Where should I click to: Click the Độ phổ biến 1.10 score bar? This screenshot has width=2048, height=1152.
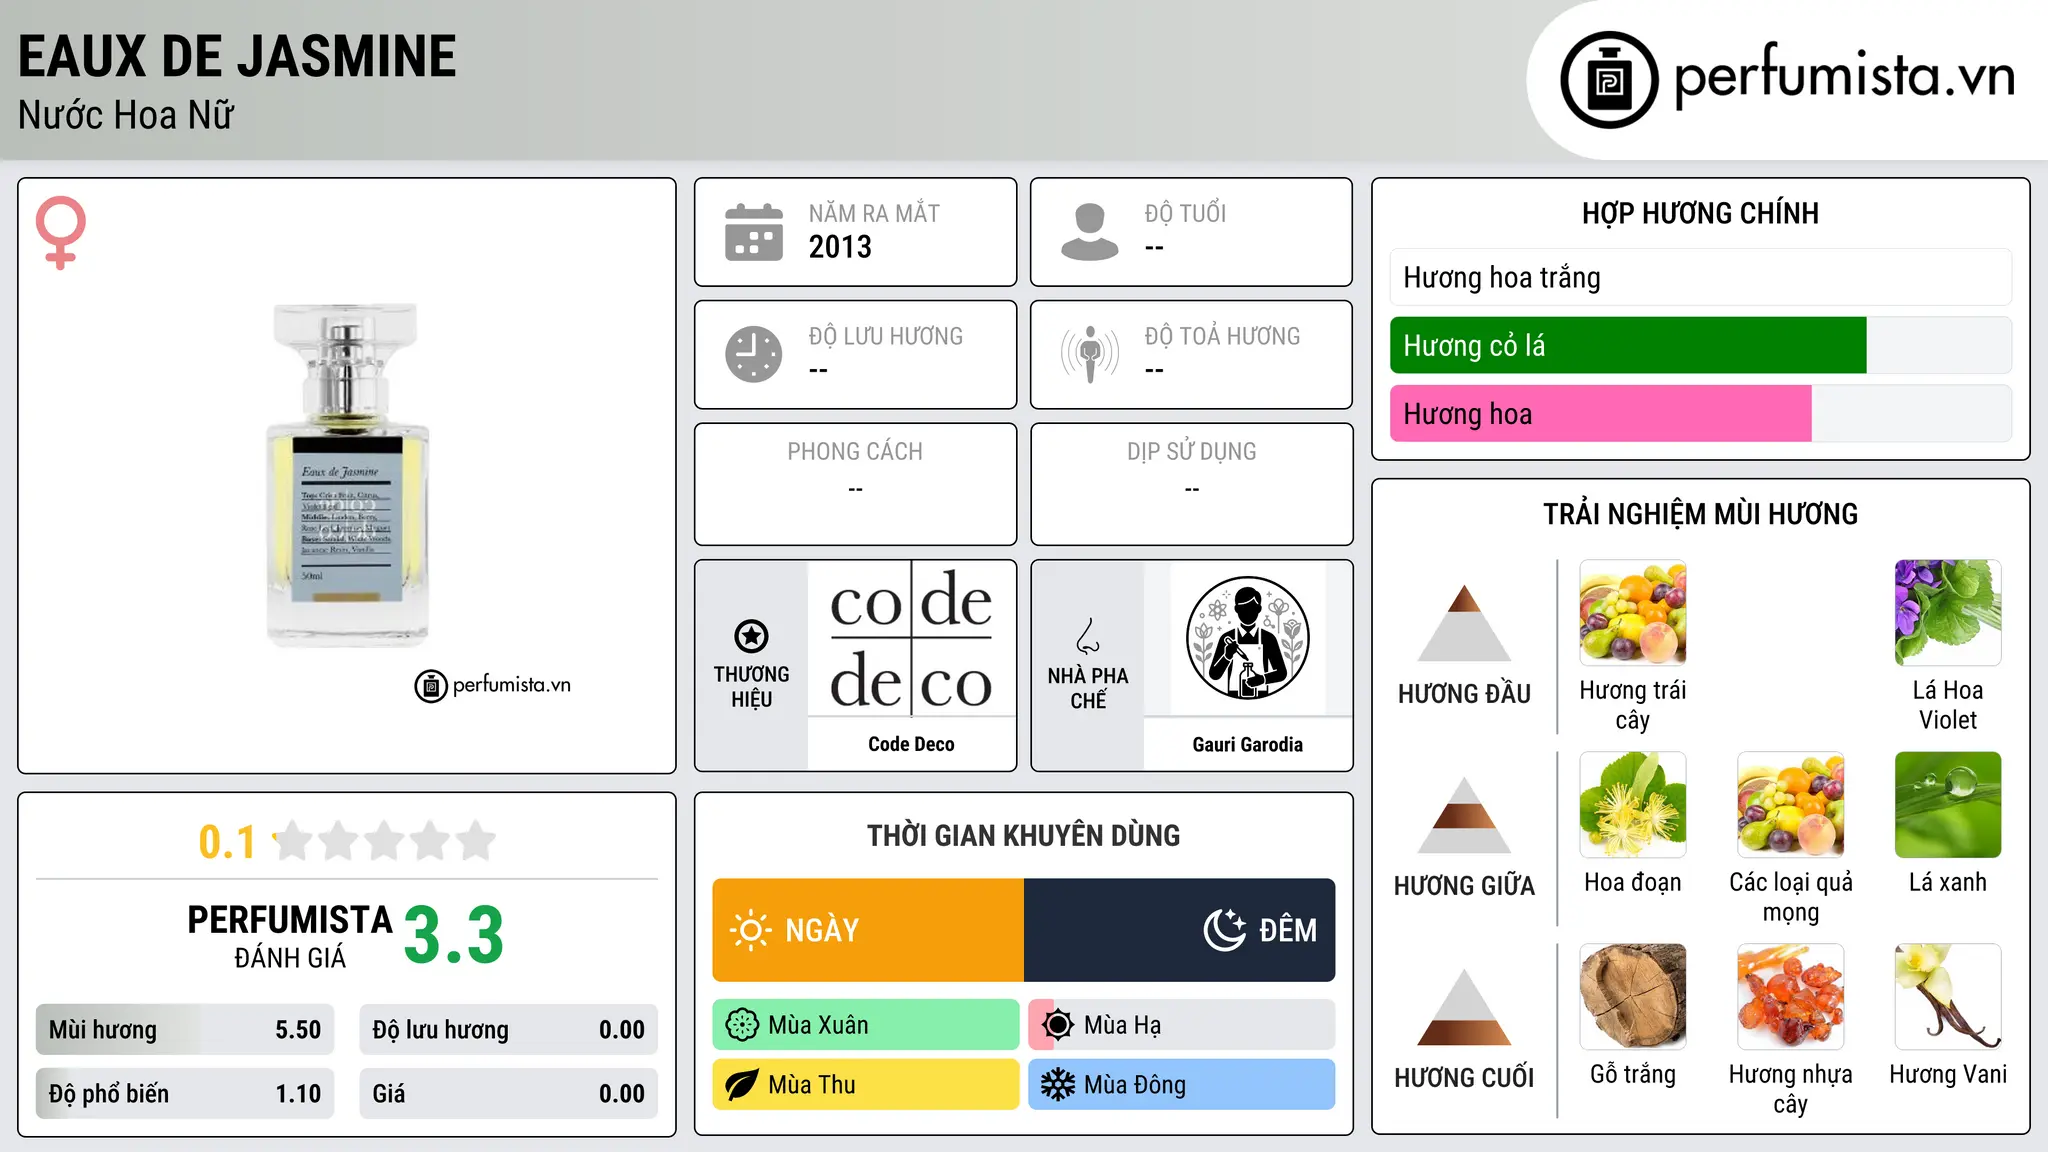185,1094
